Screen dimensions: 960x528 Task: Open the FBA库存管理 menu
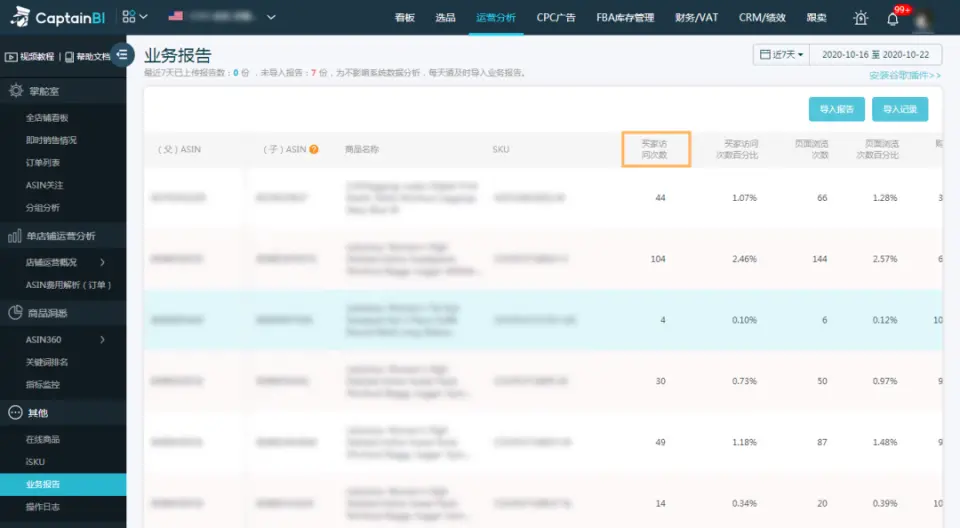click(624, 17)
